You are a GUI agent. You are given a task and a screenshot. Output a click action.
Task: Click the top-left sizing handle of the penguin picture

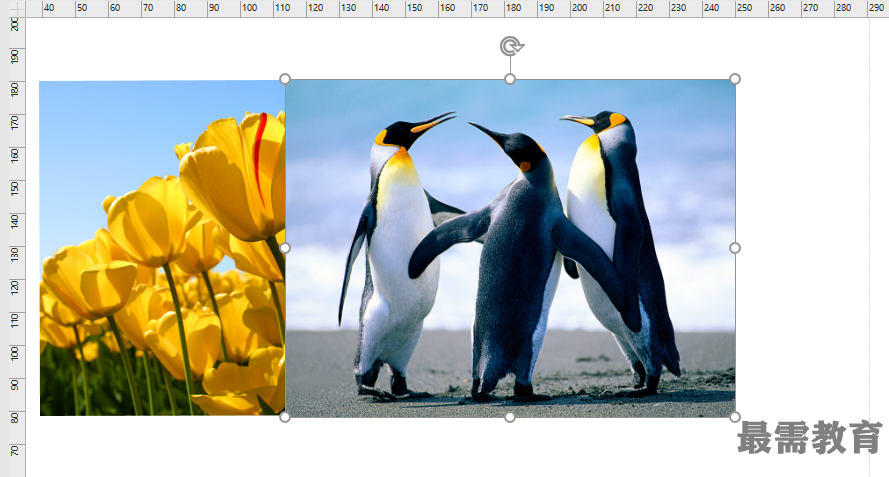click(285, 79)
